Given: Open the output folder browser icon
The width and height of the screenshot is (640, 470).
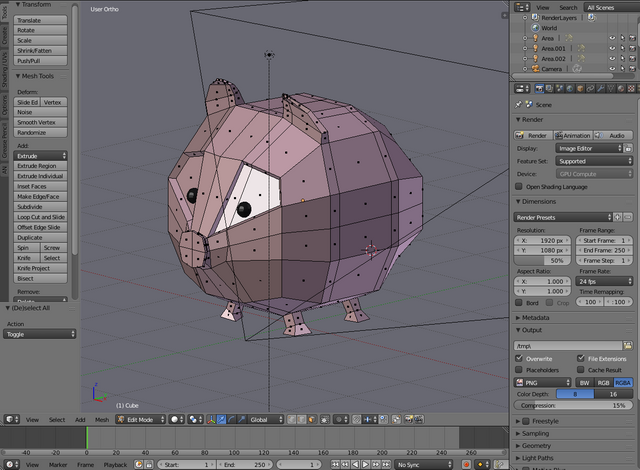Looking at the screenshot, I should pos(627,345).
